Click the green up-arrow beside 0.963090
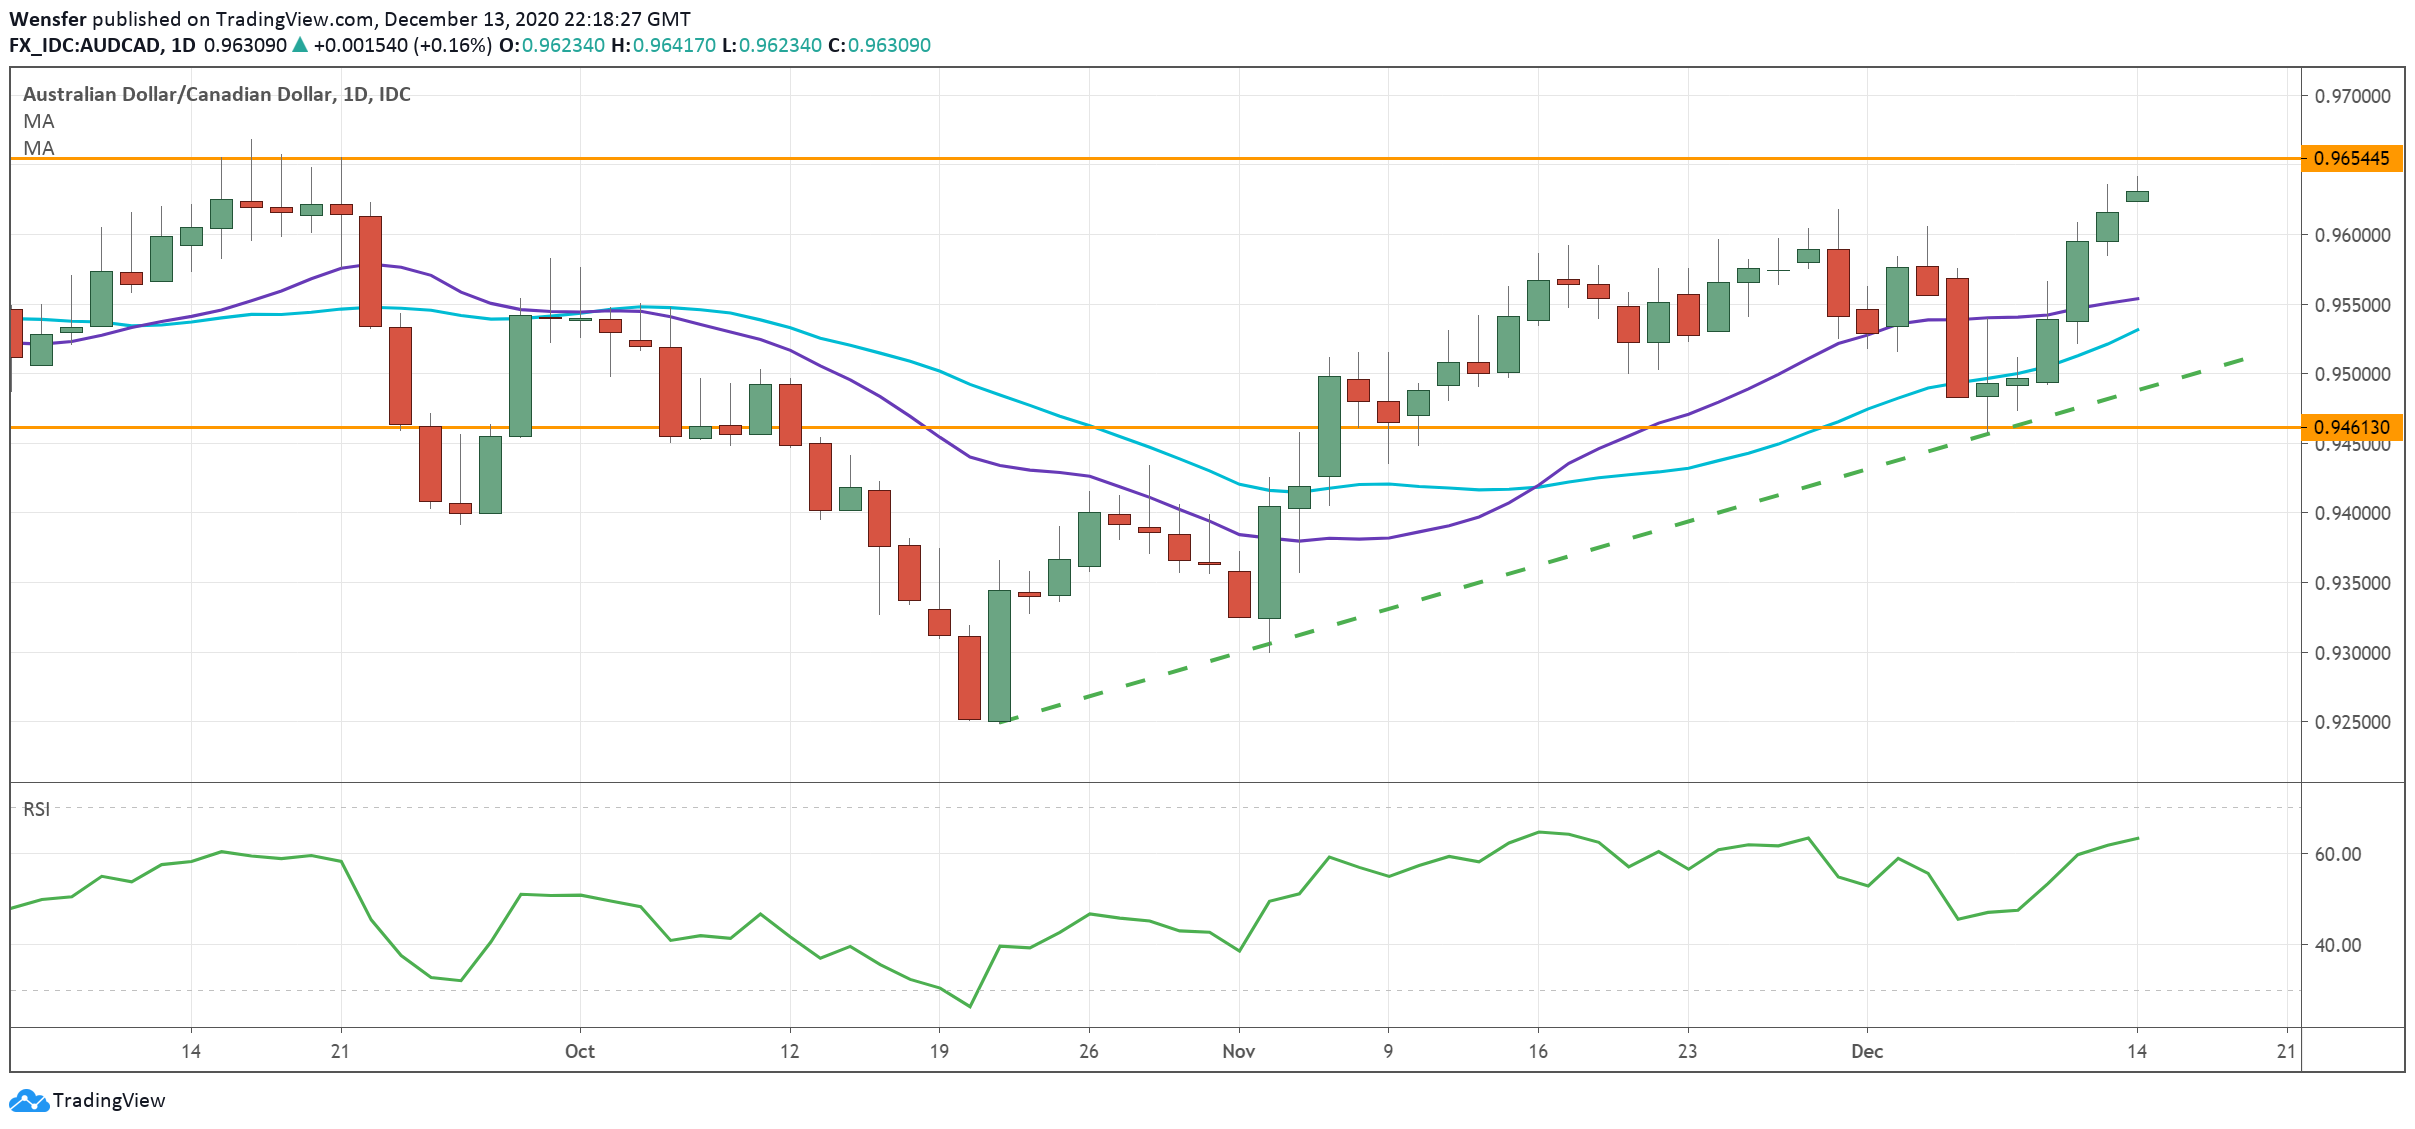 [299, 45]
